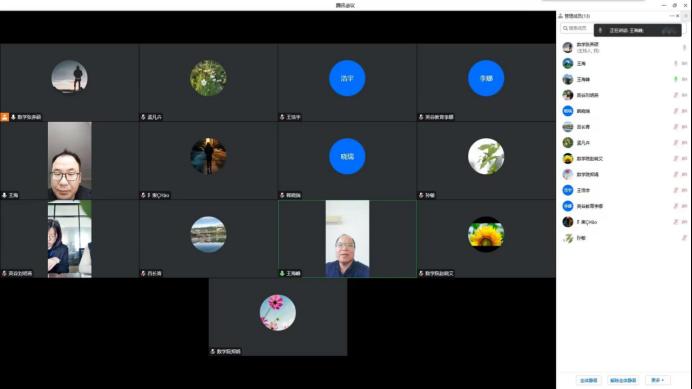Image resolution: width=692 pixels, height=389 pixels.
Task: Toggle the muted mic for the sunflower-avatar member in list
Action: pyautogui.click(x=676, y=159)
